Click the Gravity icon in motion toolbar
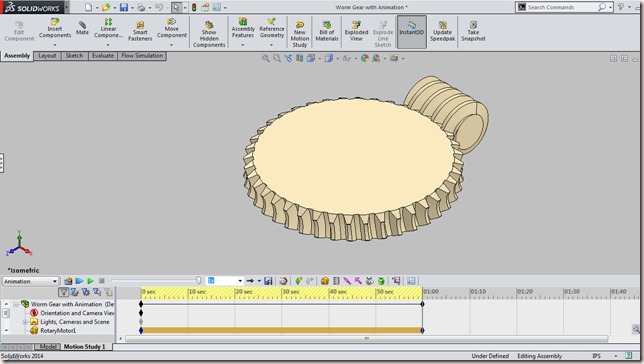 [381, 281]
